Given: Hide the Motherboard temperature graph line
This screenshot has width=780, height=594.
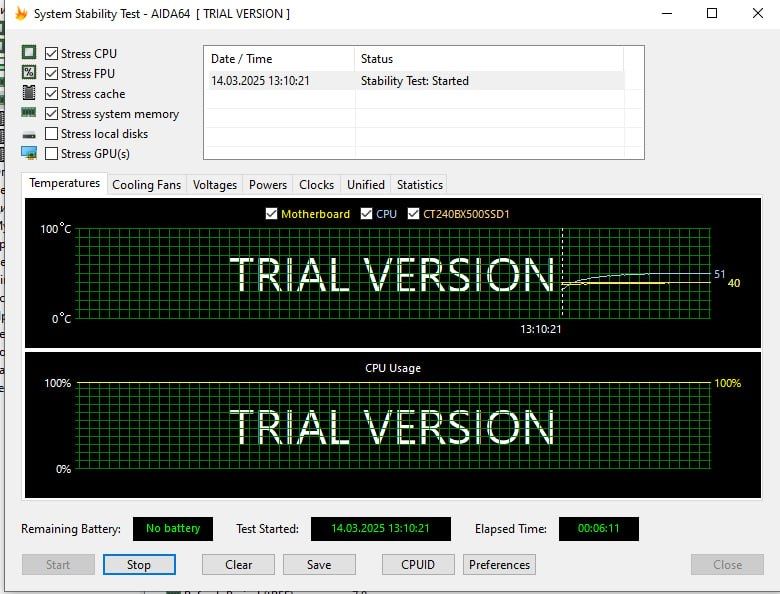Looking at the screenshot, I should pos(271,214).
